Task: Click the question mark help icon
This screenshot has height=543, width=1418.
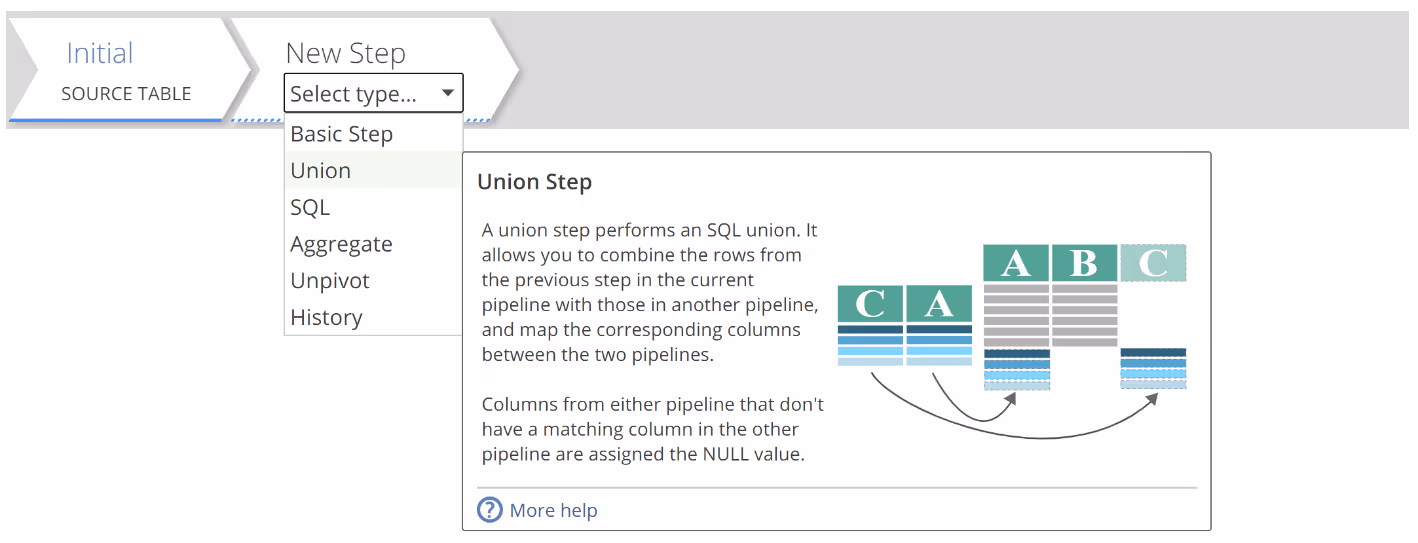Action: click(489, 510)
